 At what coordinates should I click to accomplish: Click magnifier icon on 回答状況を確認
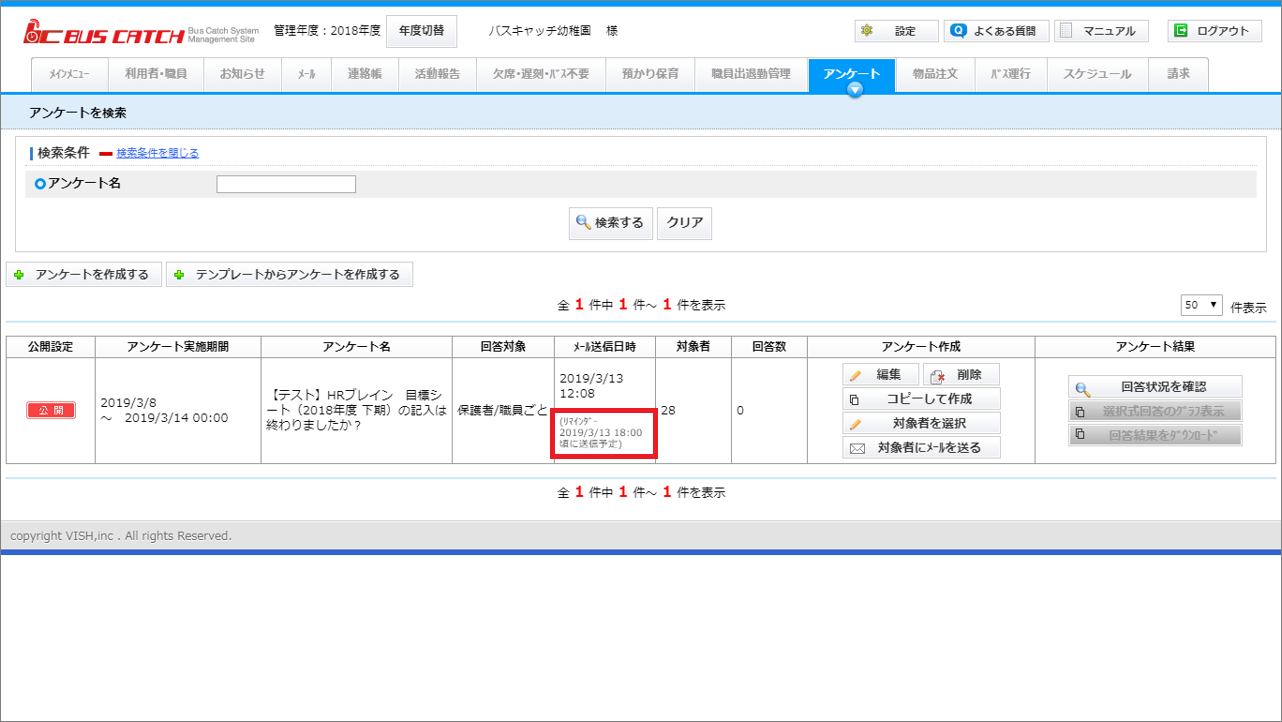tap(1082, 388)
